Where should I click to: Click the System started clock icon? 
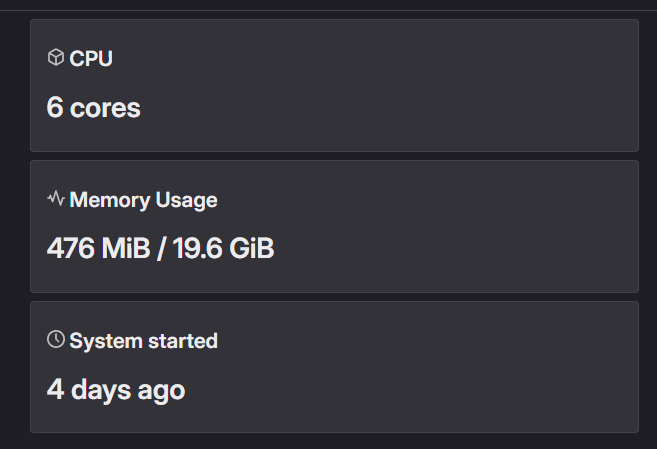[56, 340]
